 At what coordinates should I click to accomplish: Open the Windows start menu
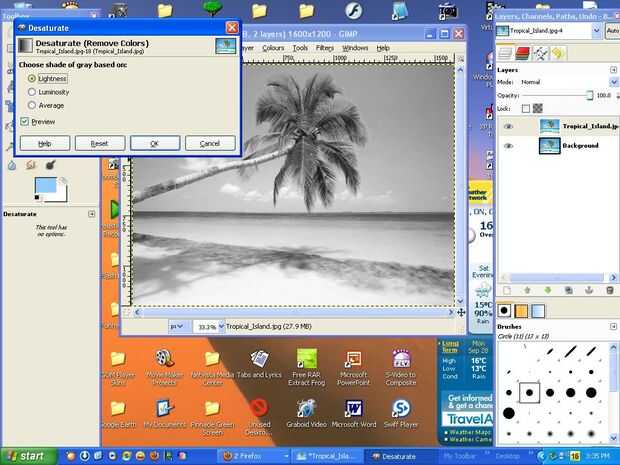coord(26,456)
